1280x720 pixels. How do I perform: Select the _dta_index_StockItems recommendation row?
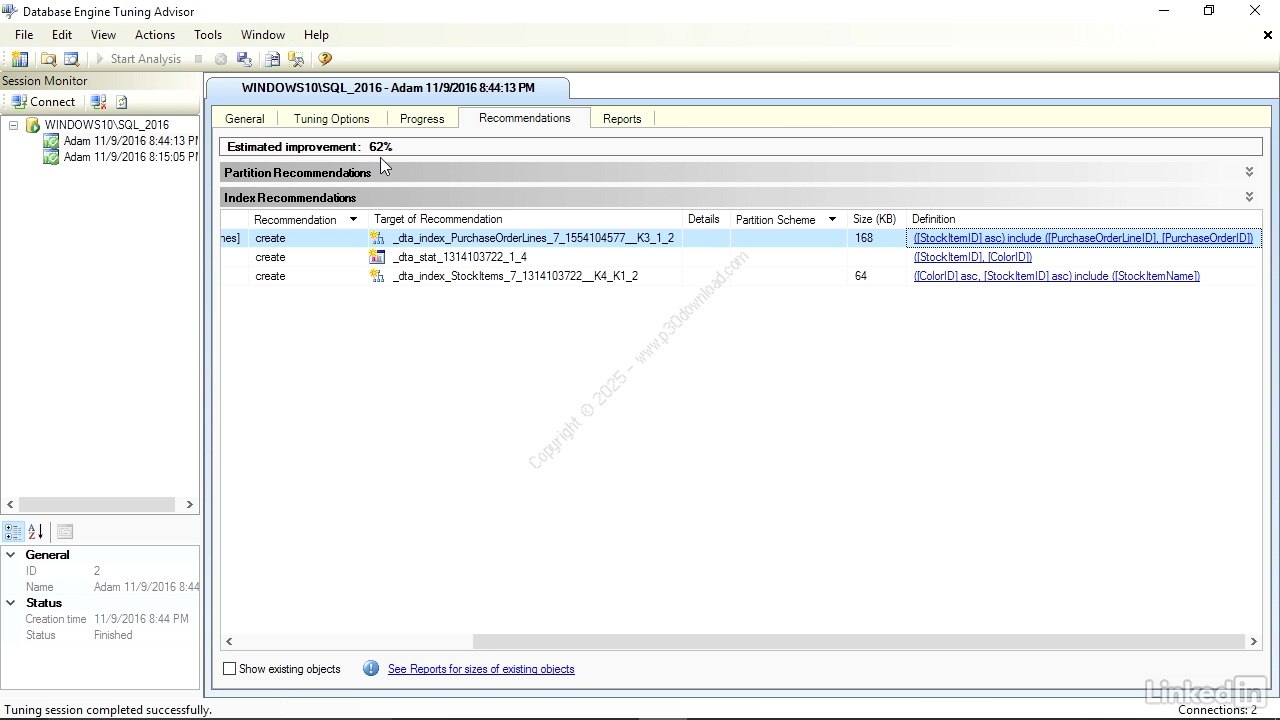[740, 276]
